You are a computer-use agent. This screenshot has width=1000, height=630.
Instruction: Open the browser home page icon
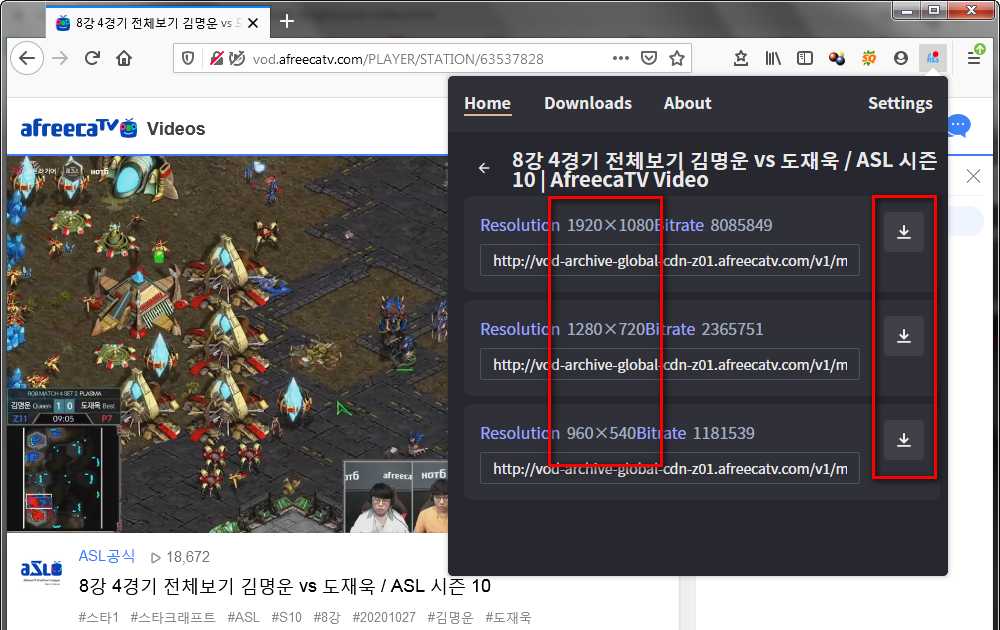coord(124,59)
